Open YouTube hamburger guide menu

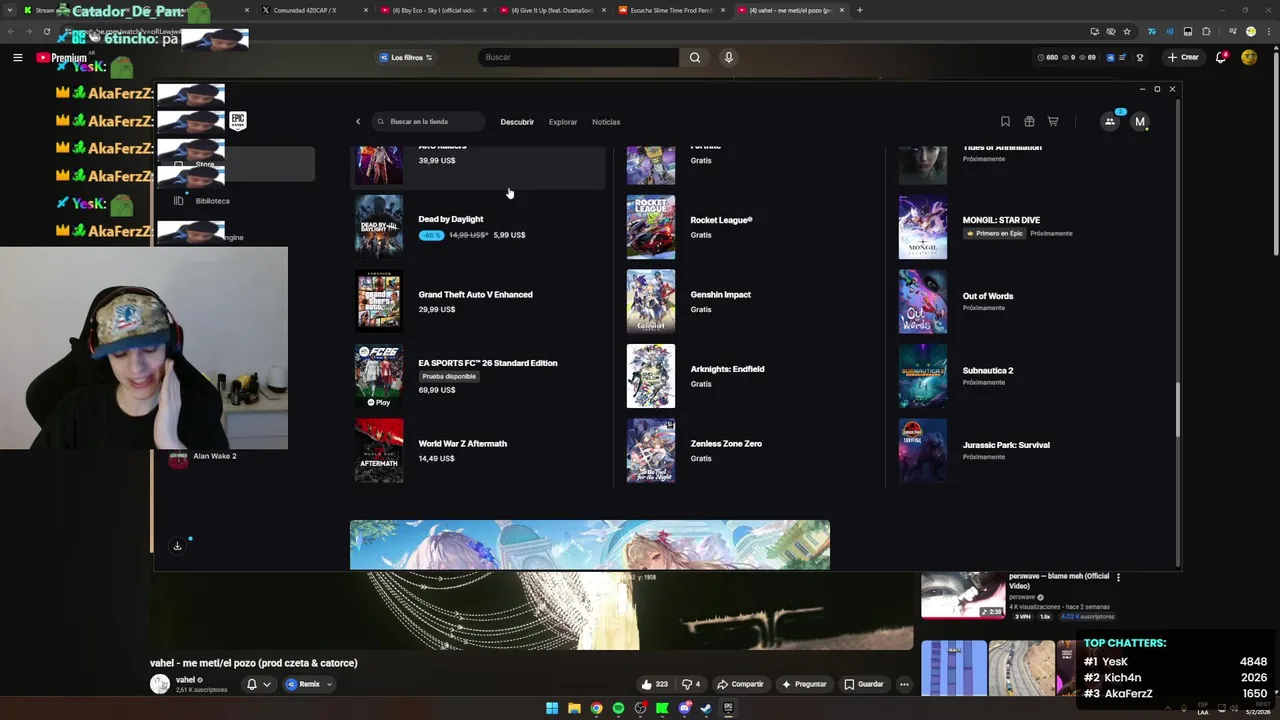[17, 57]
